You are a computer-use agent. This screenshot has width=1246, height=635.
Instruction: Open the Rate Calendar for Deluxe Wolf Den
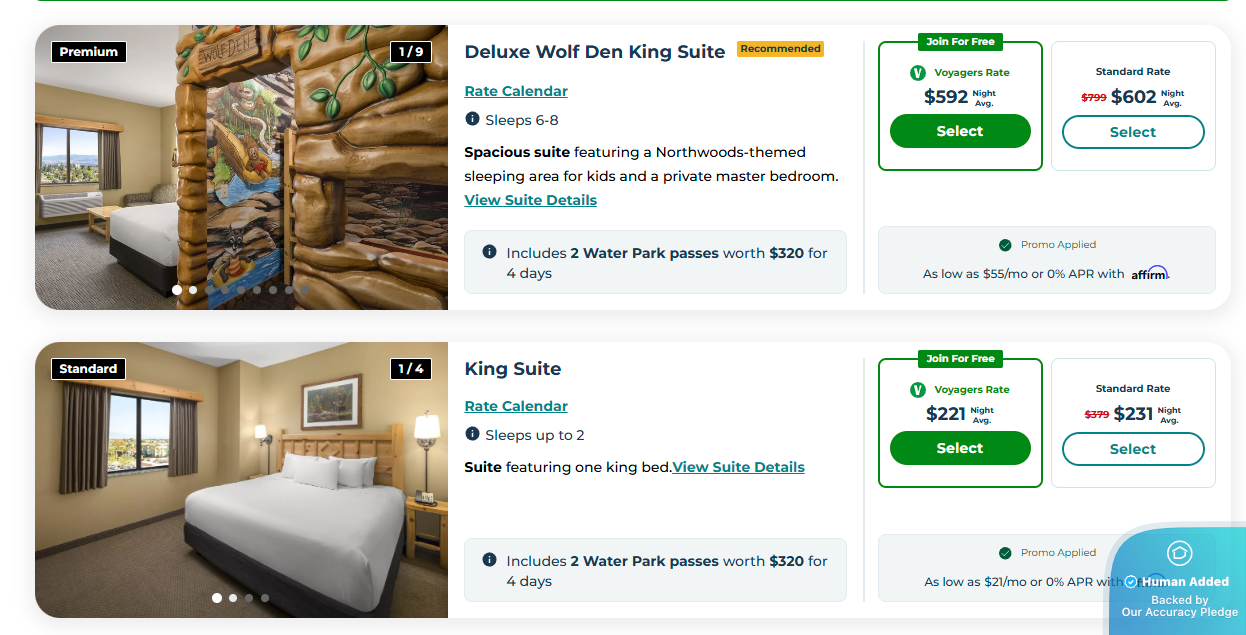(x=516, y=91)
